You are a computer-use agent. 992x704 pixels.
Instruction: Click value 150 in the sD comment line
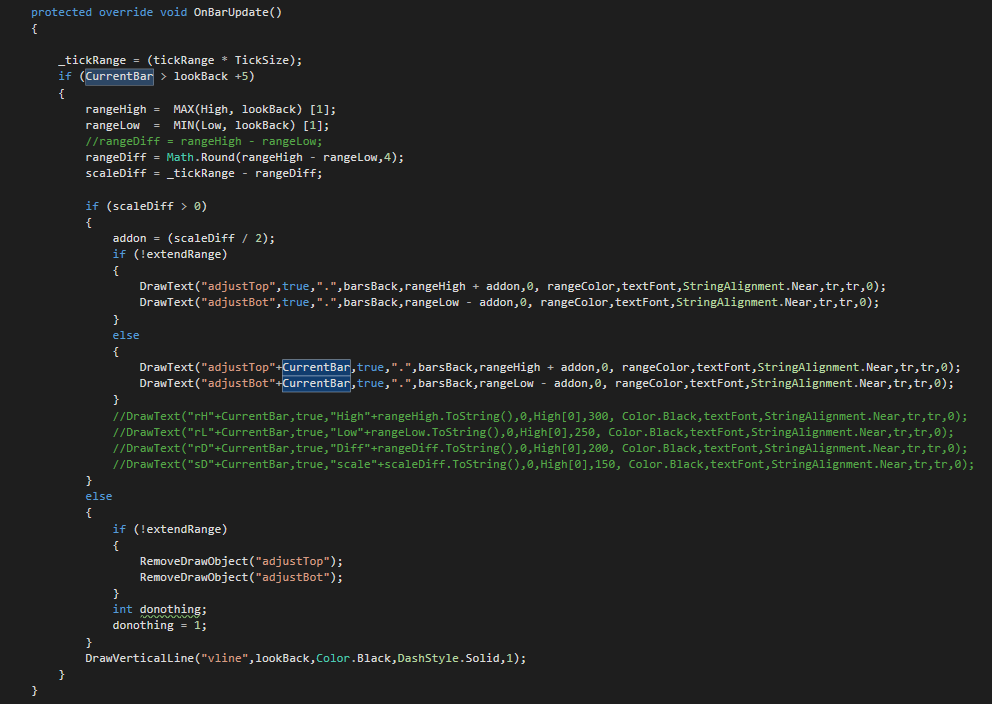pyautogui.click(x=605, y=464)
